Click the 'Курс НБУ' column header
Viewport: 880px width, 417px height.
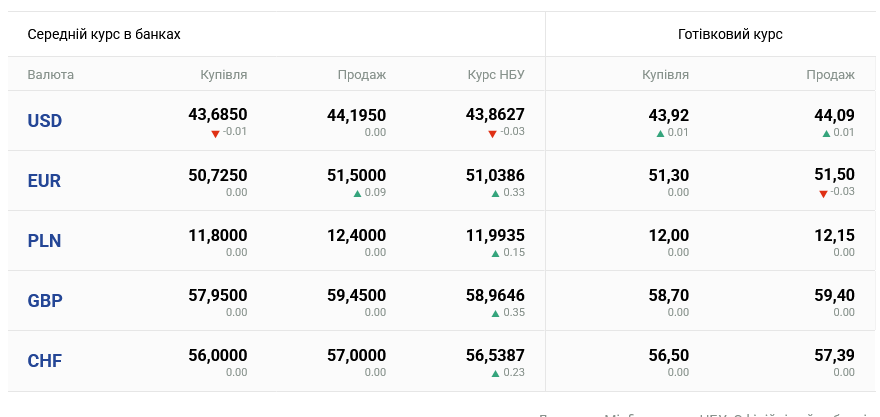pyautogui.click(x=496, y=74)
